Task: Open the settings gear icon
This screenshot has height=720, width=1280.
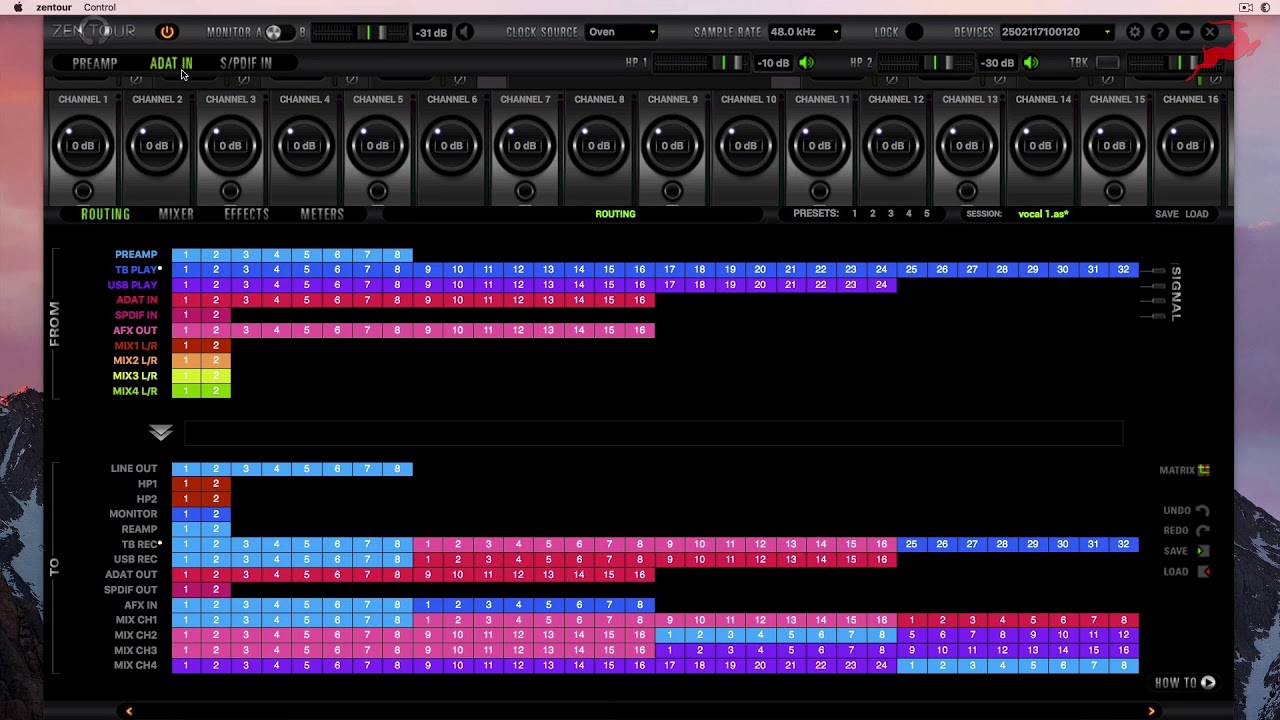Action: [x=1134, y=32]
